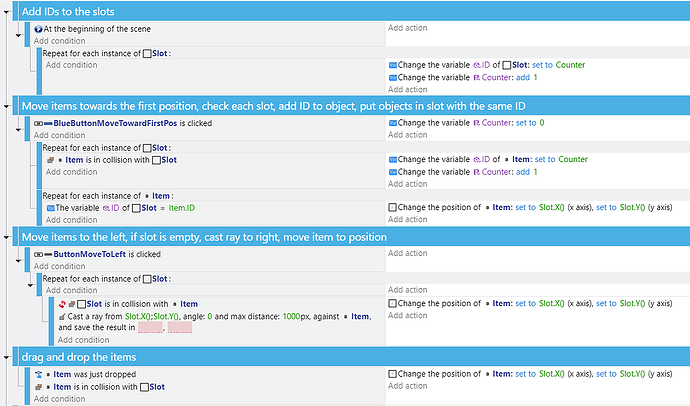Click the red inverted-condition icon in the collision condition
Viewport: 690px width, 406px height.
(x=64, y=304)
